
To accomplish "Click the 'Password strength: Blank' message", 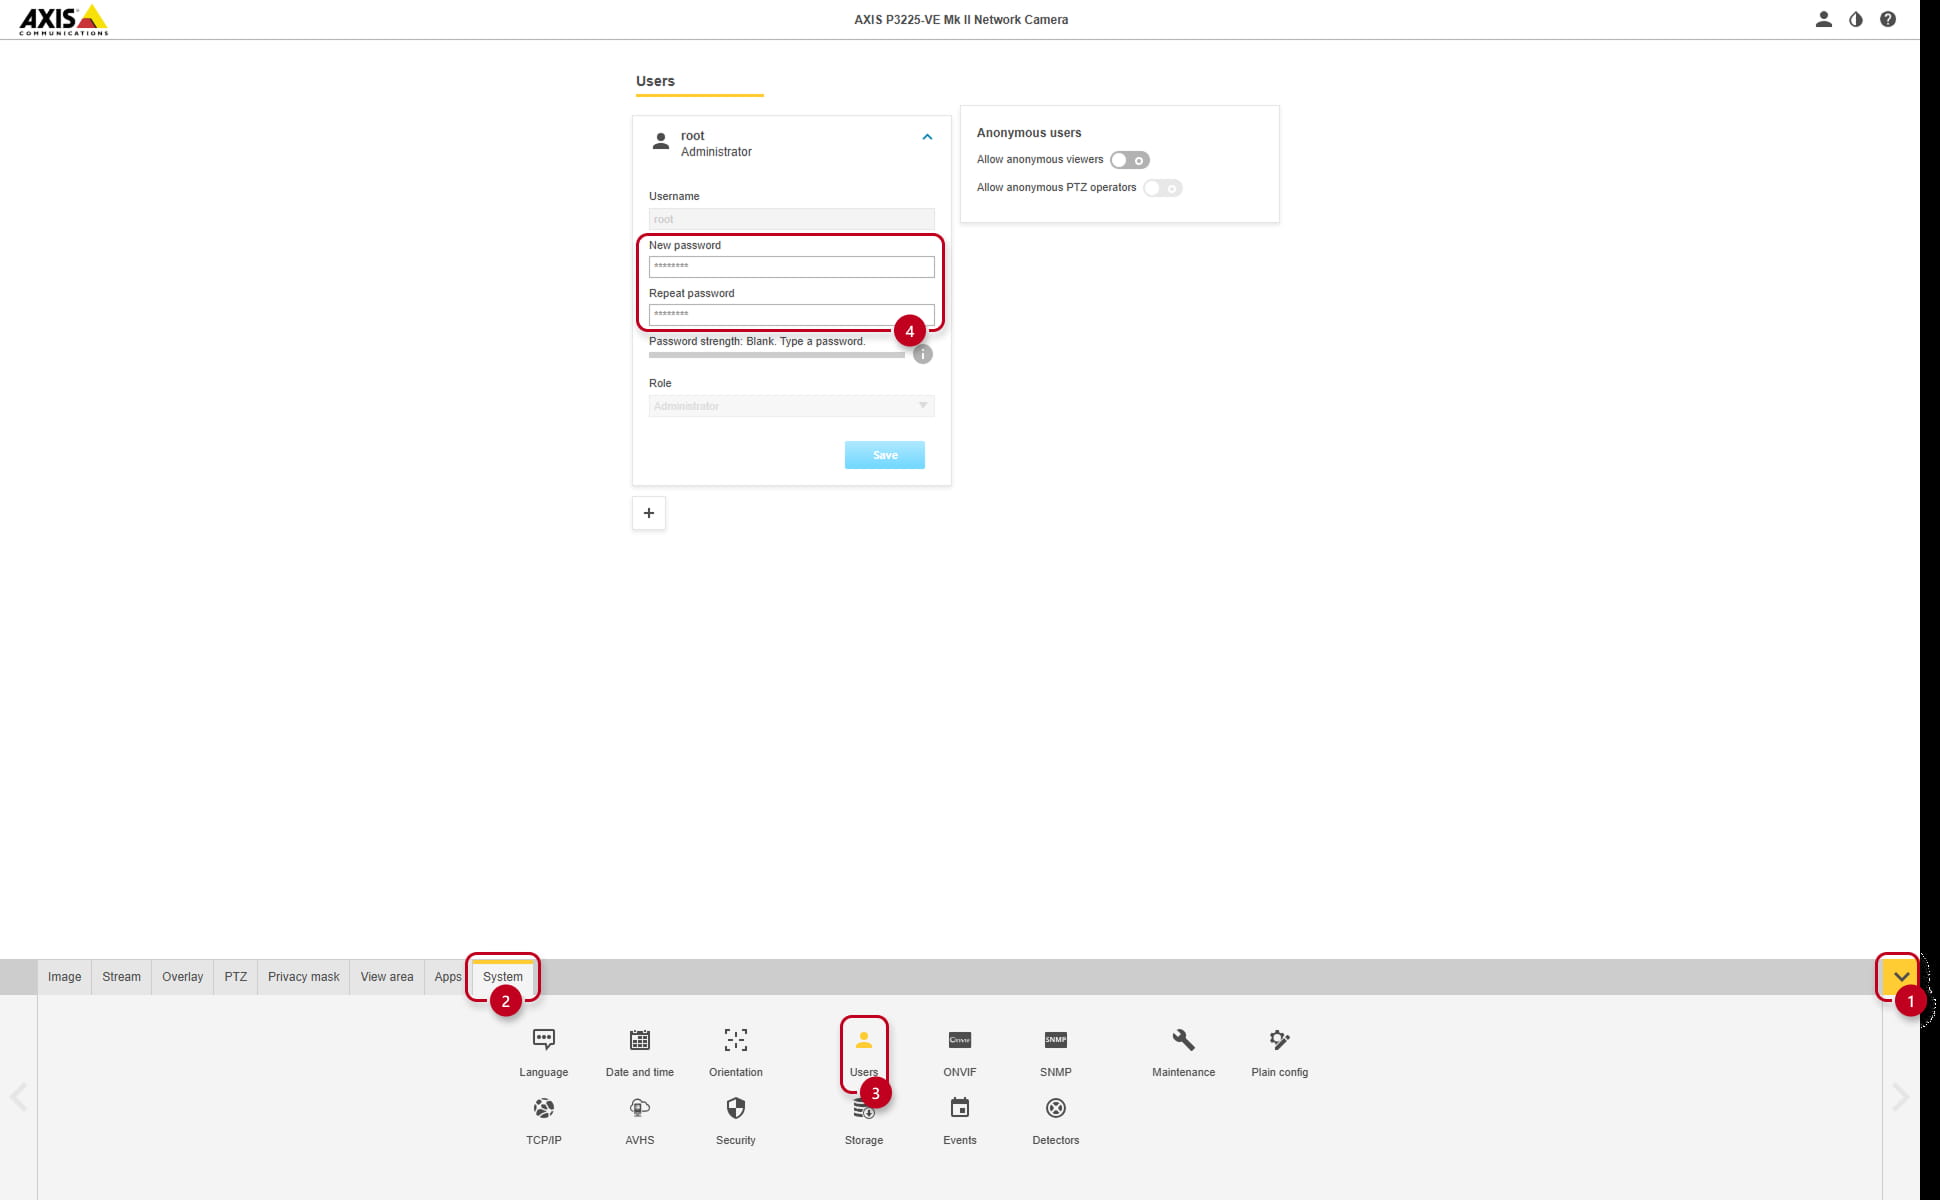I will coord(757,342).
